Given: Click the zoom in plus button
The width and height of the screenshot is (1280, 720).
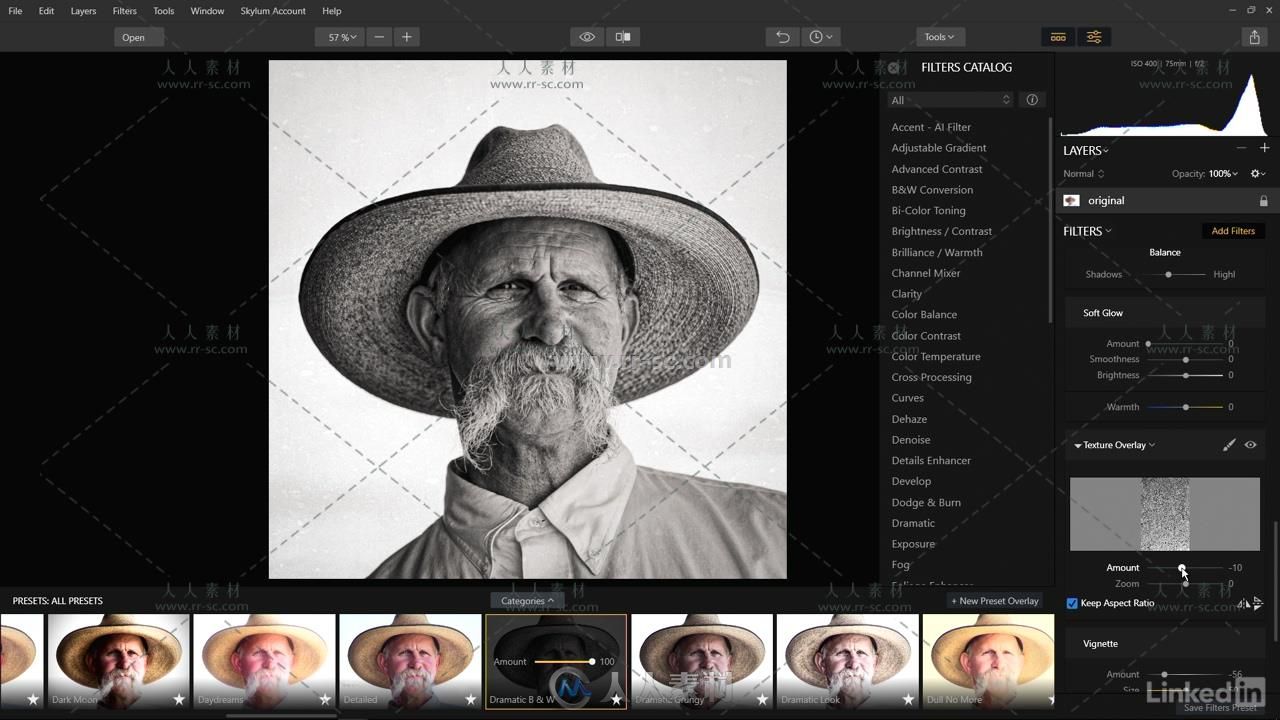Looking at the screenshot, I should click(406, 37).
